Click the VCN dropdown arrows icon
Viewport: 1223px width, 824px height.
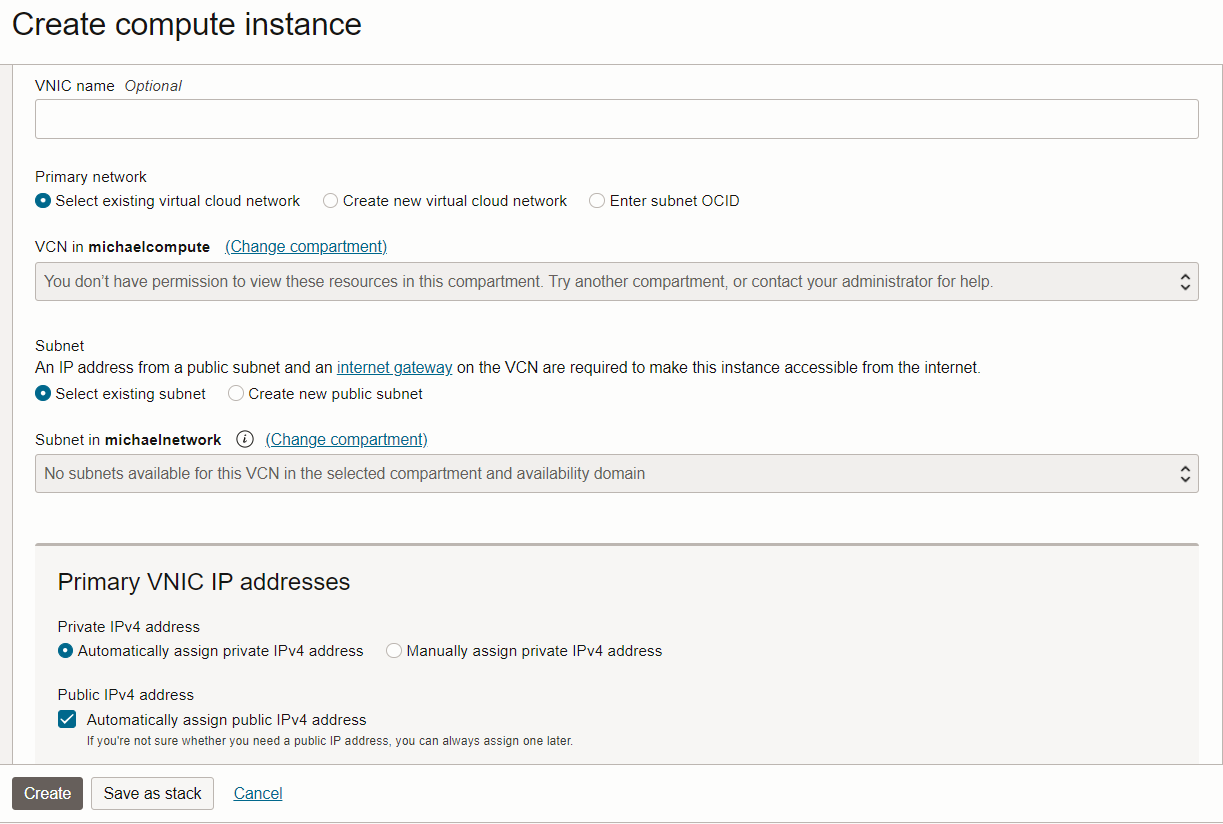1184,282
